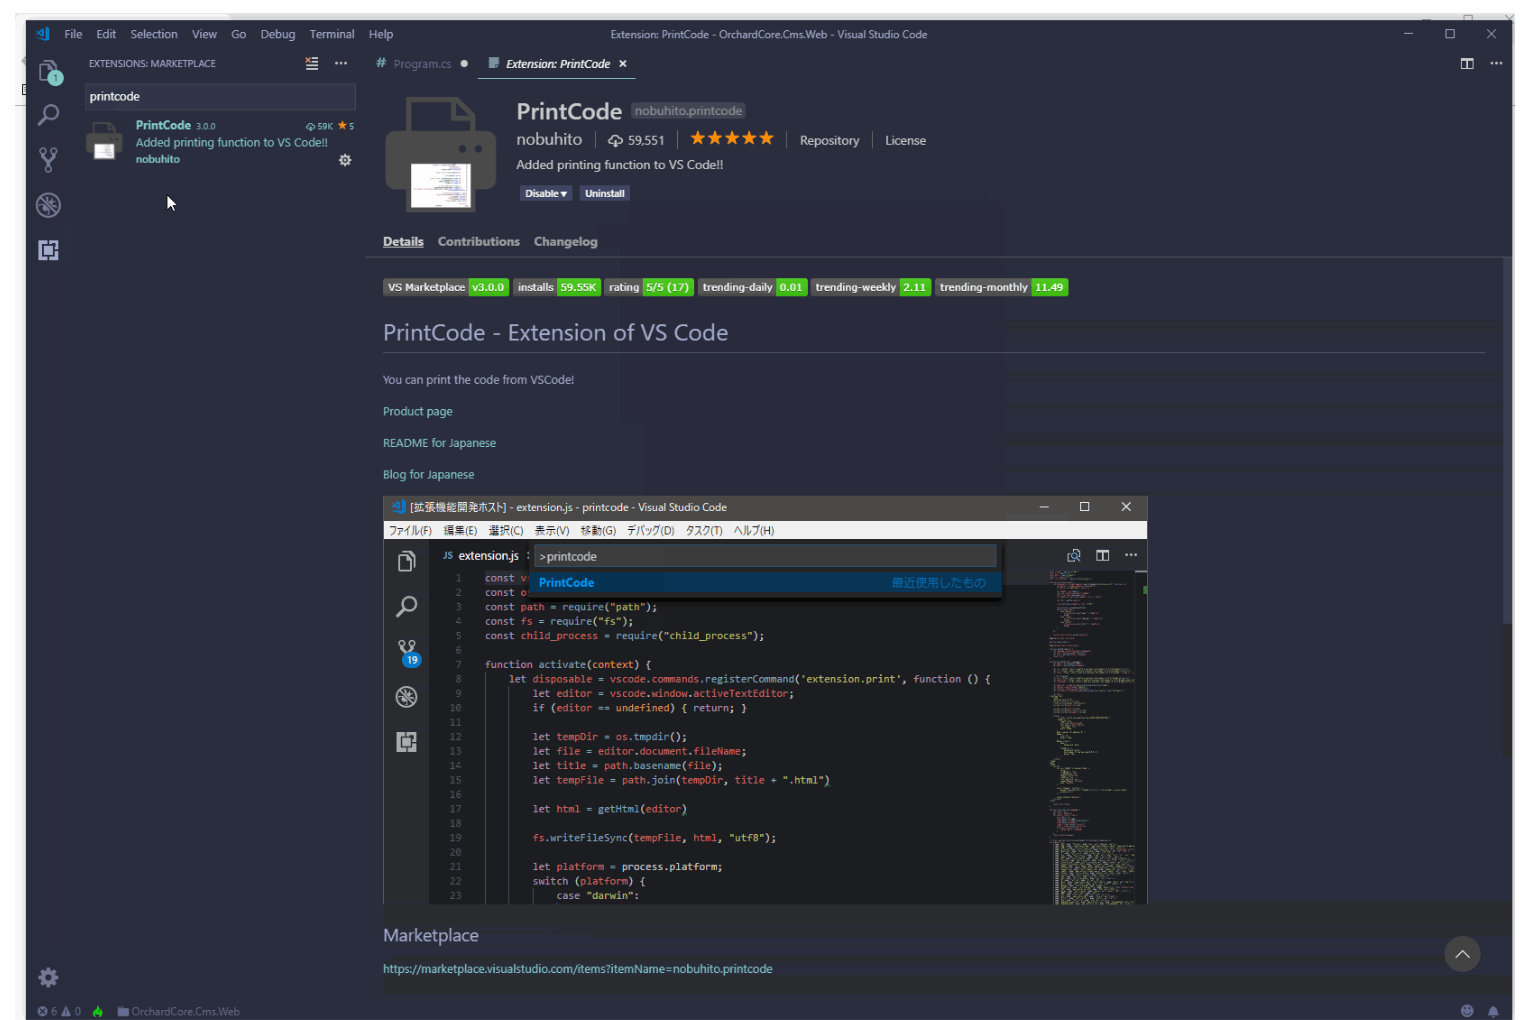Click the errors and warnings indicator in status bar
The image size is (1520, 1020).
[60, 1011]
